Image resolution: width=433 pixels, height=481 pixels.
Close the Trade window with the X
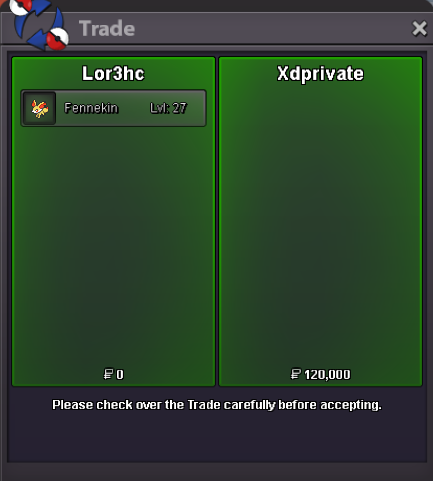419,28
